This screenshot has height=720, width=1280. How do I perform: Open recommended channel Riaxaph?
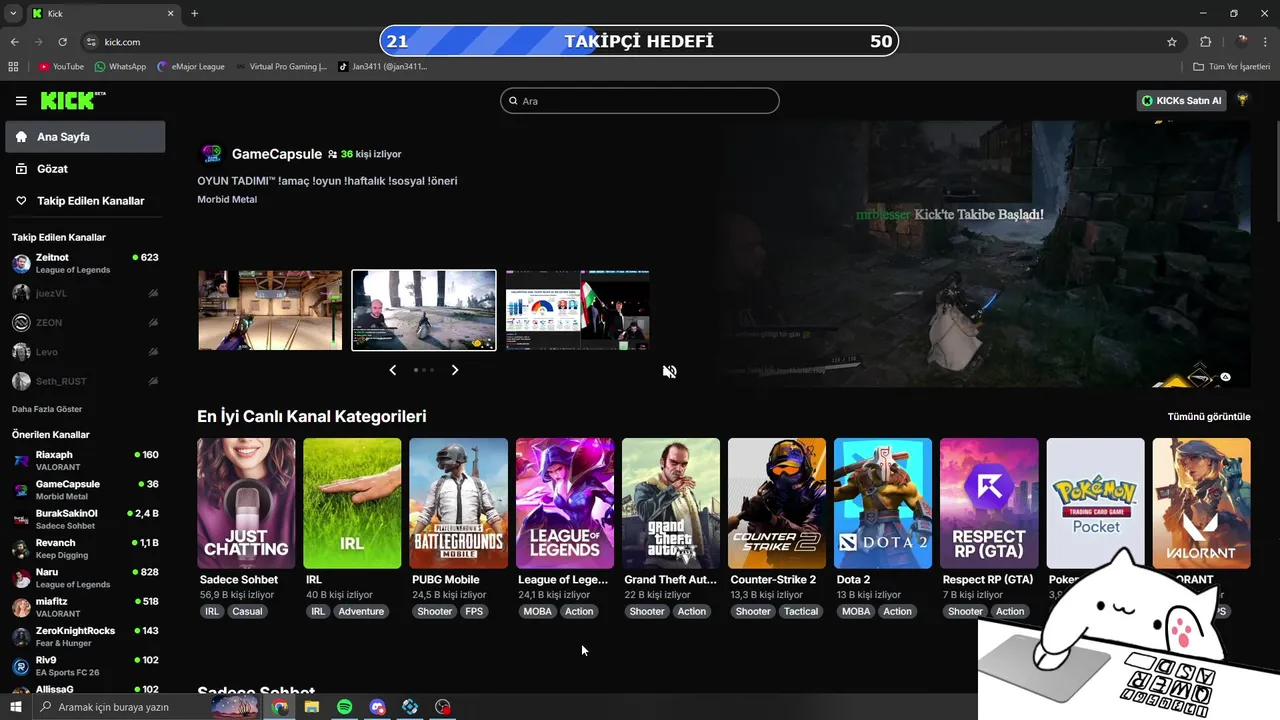(85, 460)
